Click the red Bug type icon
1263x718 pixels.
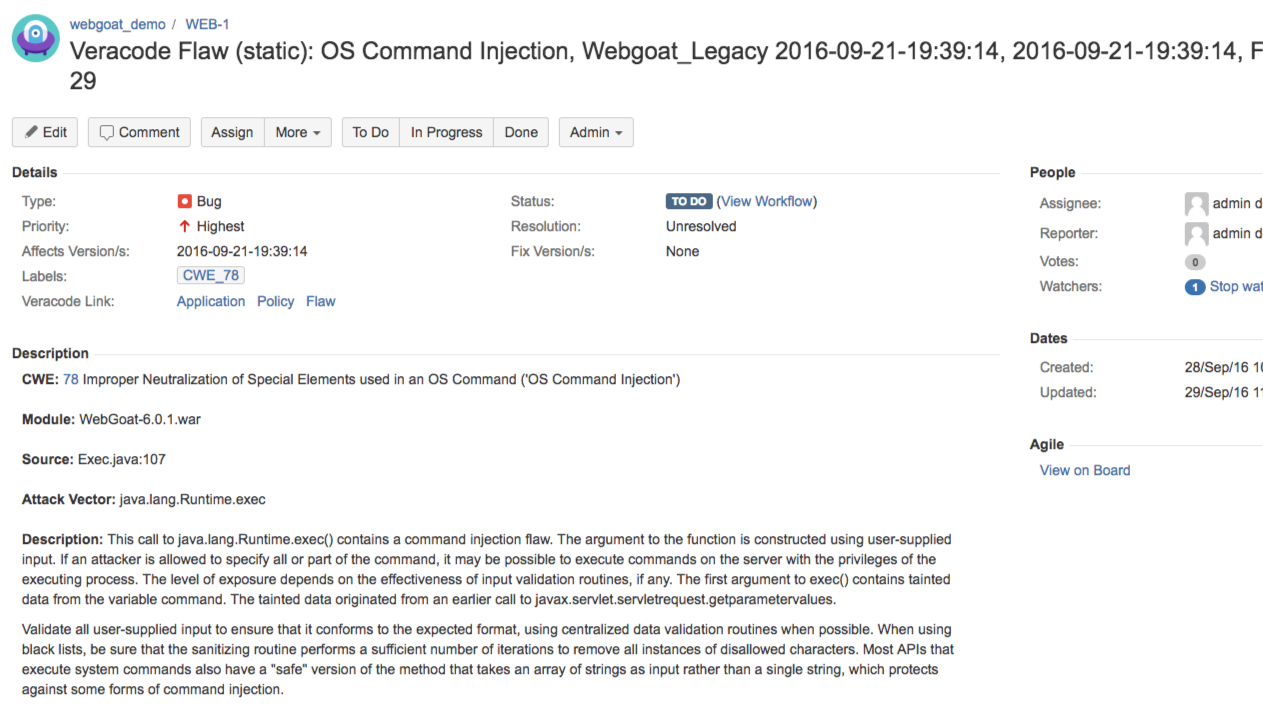point(185,201)
